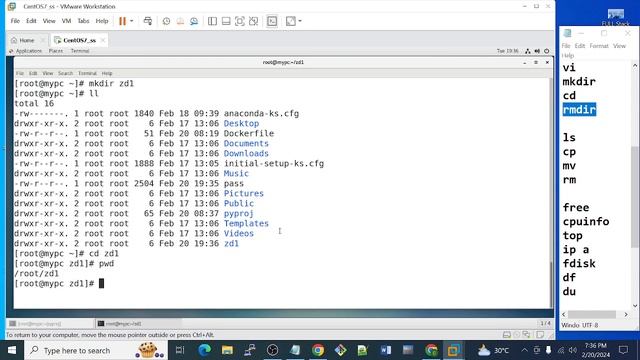This screenshot has height=360, width=640.
Task: Click the Dockerfile entry in the listing
Action: [249, 133]
